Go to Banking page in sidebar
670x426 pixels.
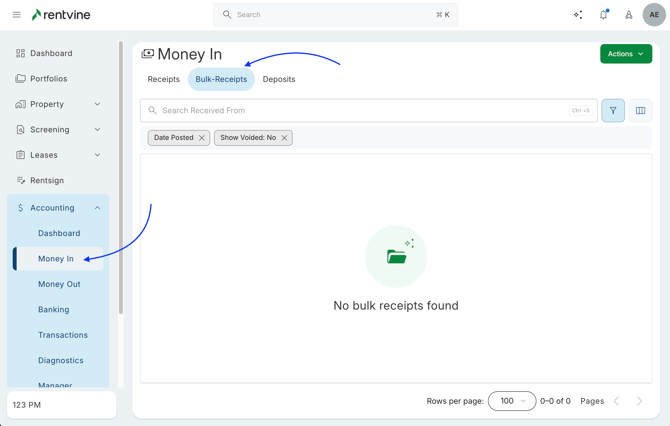pyautogui.click(x=53, y=310)
